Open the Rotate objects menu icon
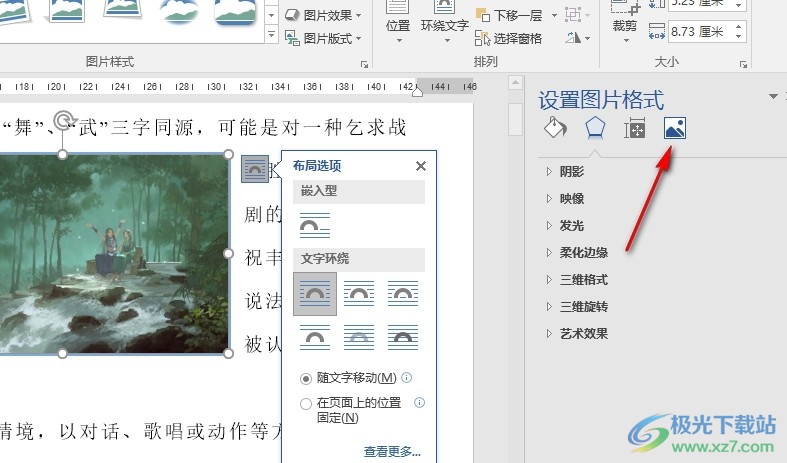Image resolution: width=787 pixels, height=463 pixels. (576, 38)
